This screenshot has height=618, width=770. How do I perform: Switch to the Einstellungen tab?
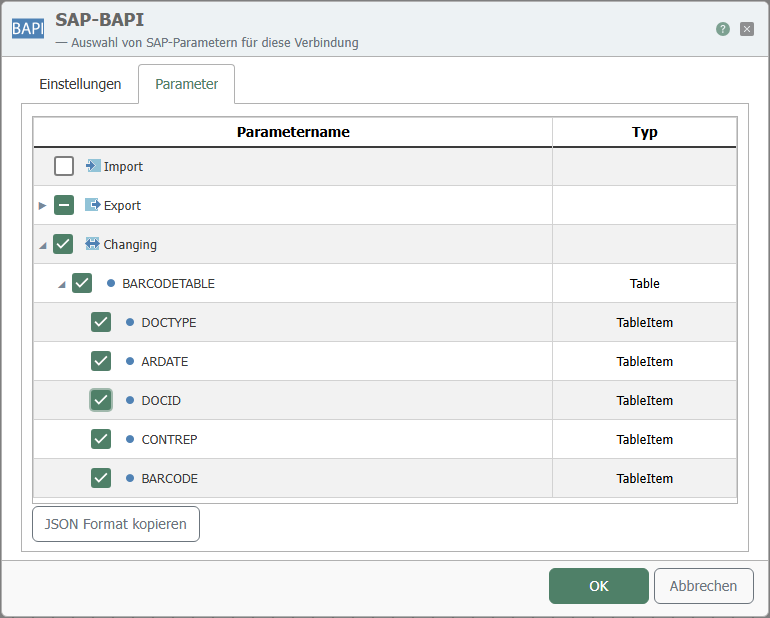coord(80,84)
